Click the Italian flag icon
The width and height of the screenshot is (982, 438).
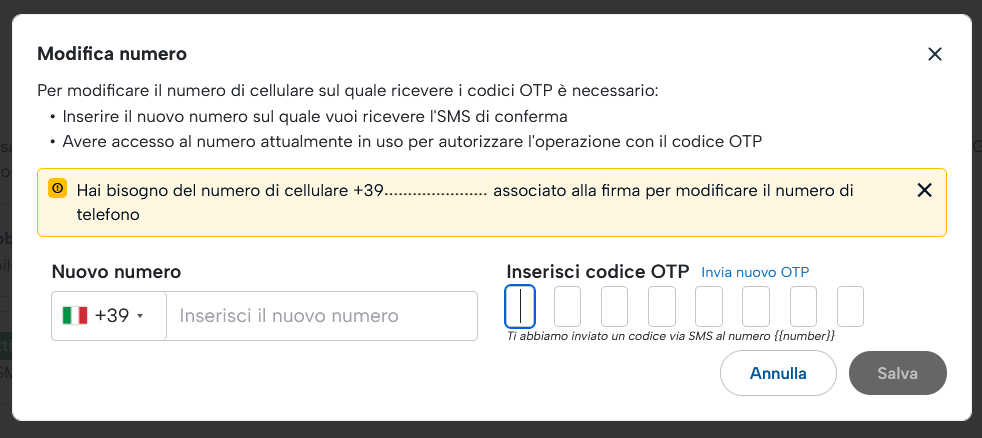coord(75,316)
